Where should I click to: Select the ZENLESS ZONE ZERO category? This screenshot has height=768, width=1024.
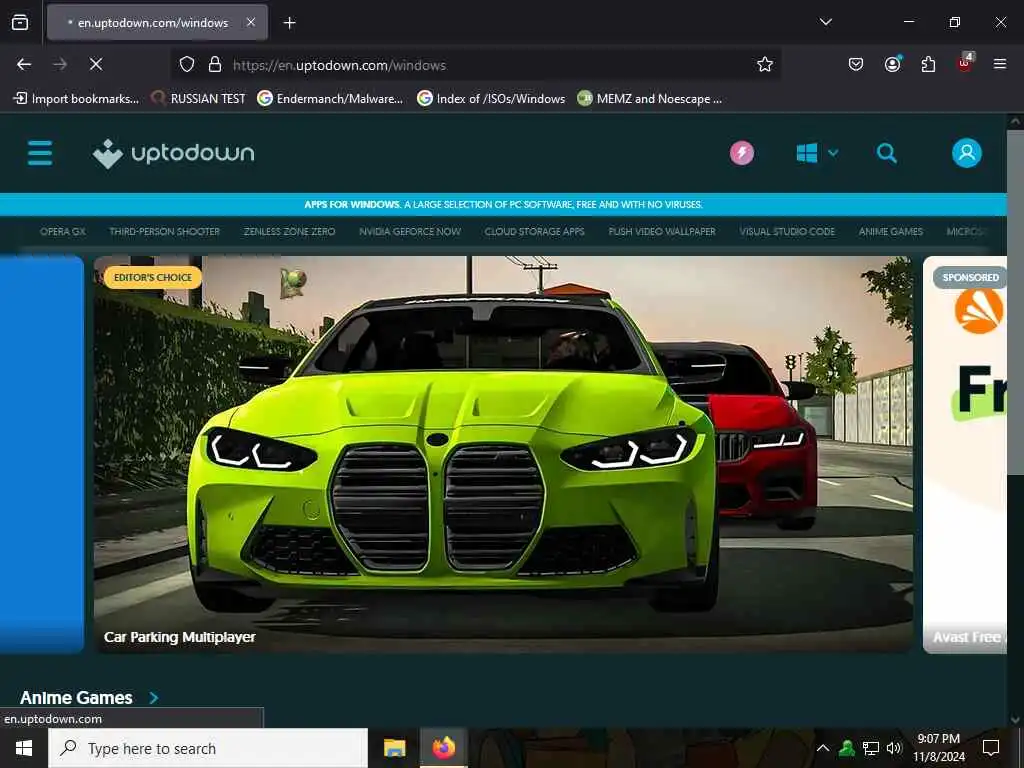pyautogui.click(x=289, y=231)
